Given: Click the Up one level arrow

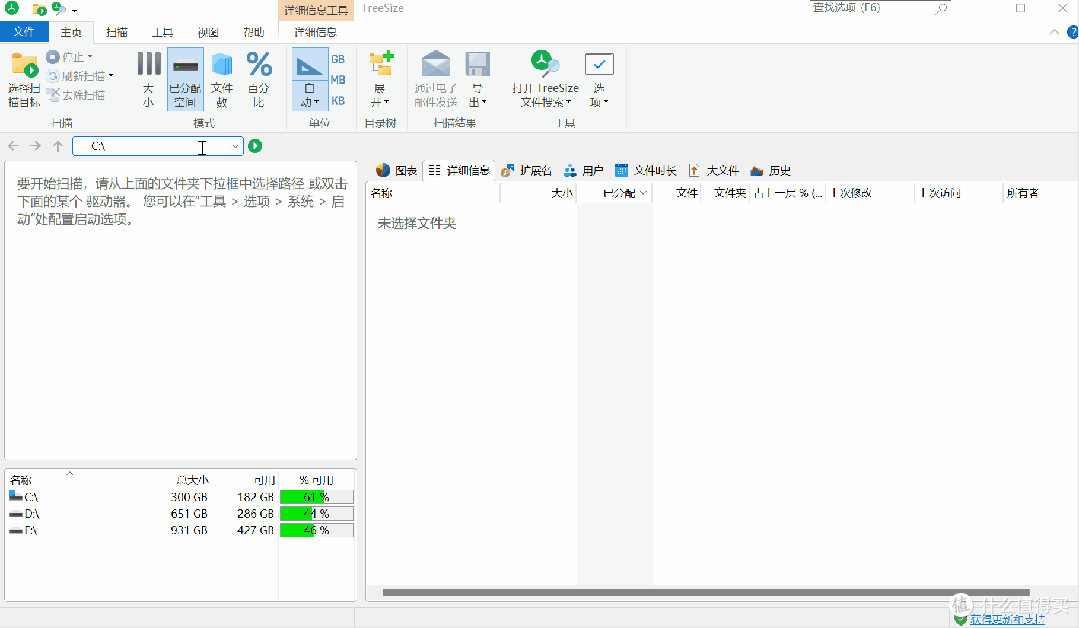Looking at the screenshot, I should point(58,146).
